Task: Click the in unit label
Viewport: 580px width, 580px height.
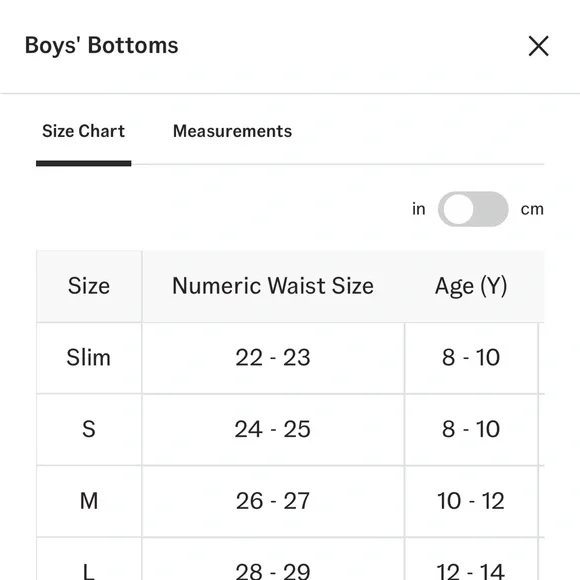Action: (419, 209)
